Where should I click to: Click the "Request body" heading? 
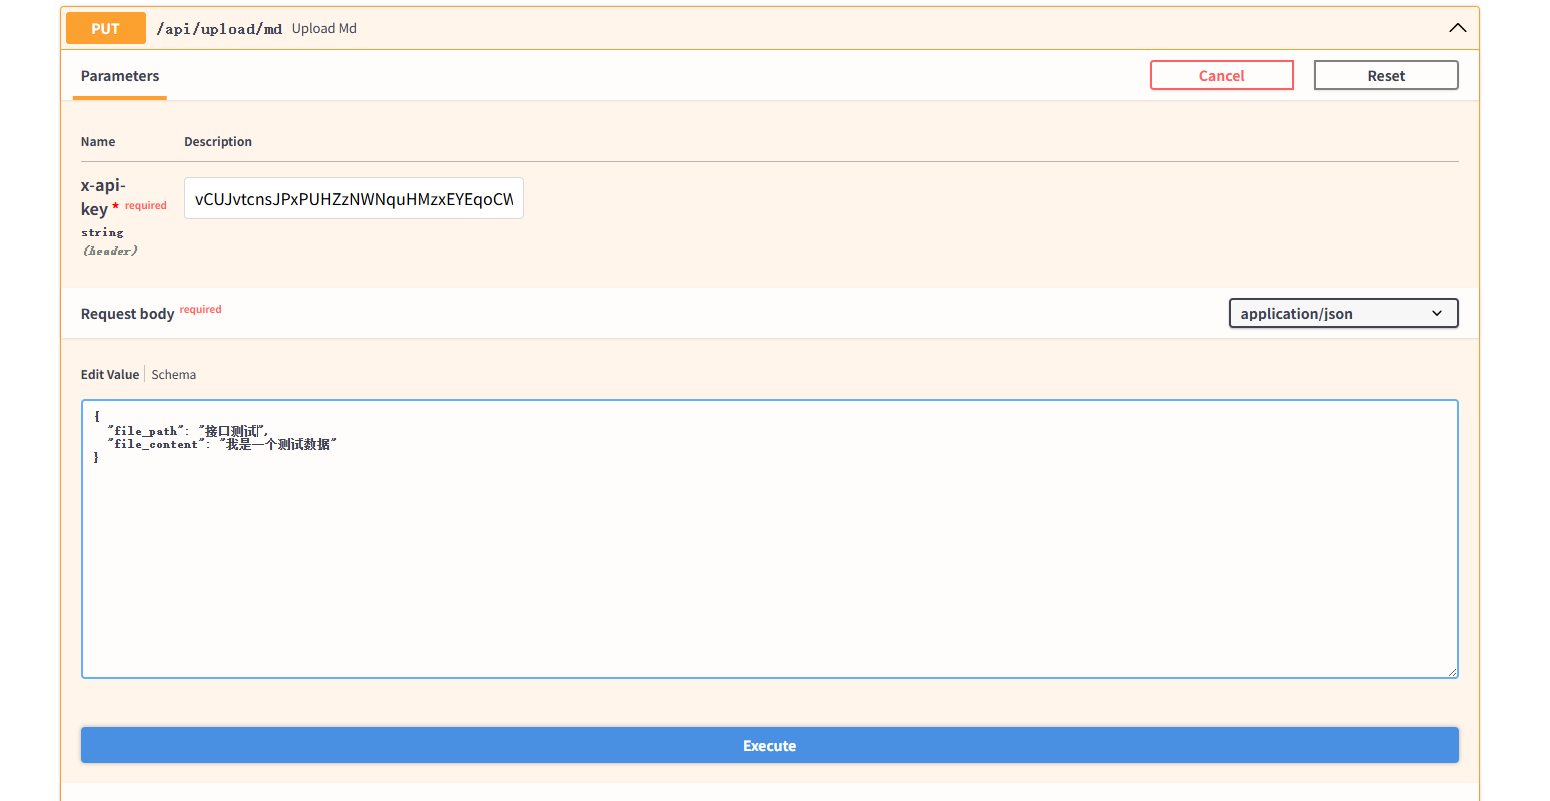128,314
